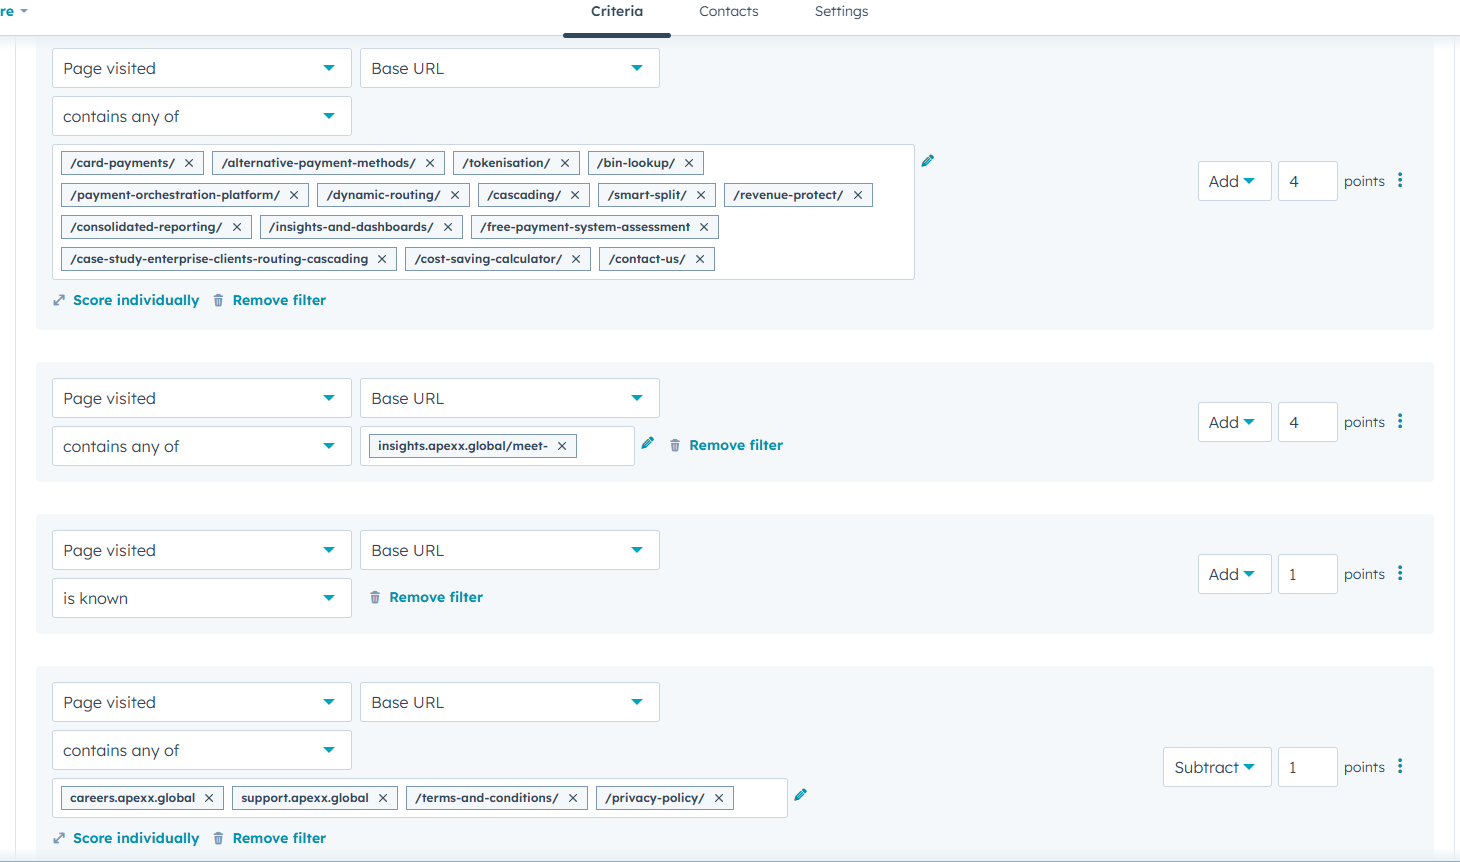This screenshot has height=862, width=1460.
Task: Remove the careers.apexx.global chip
Action: coord(209,797)
